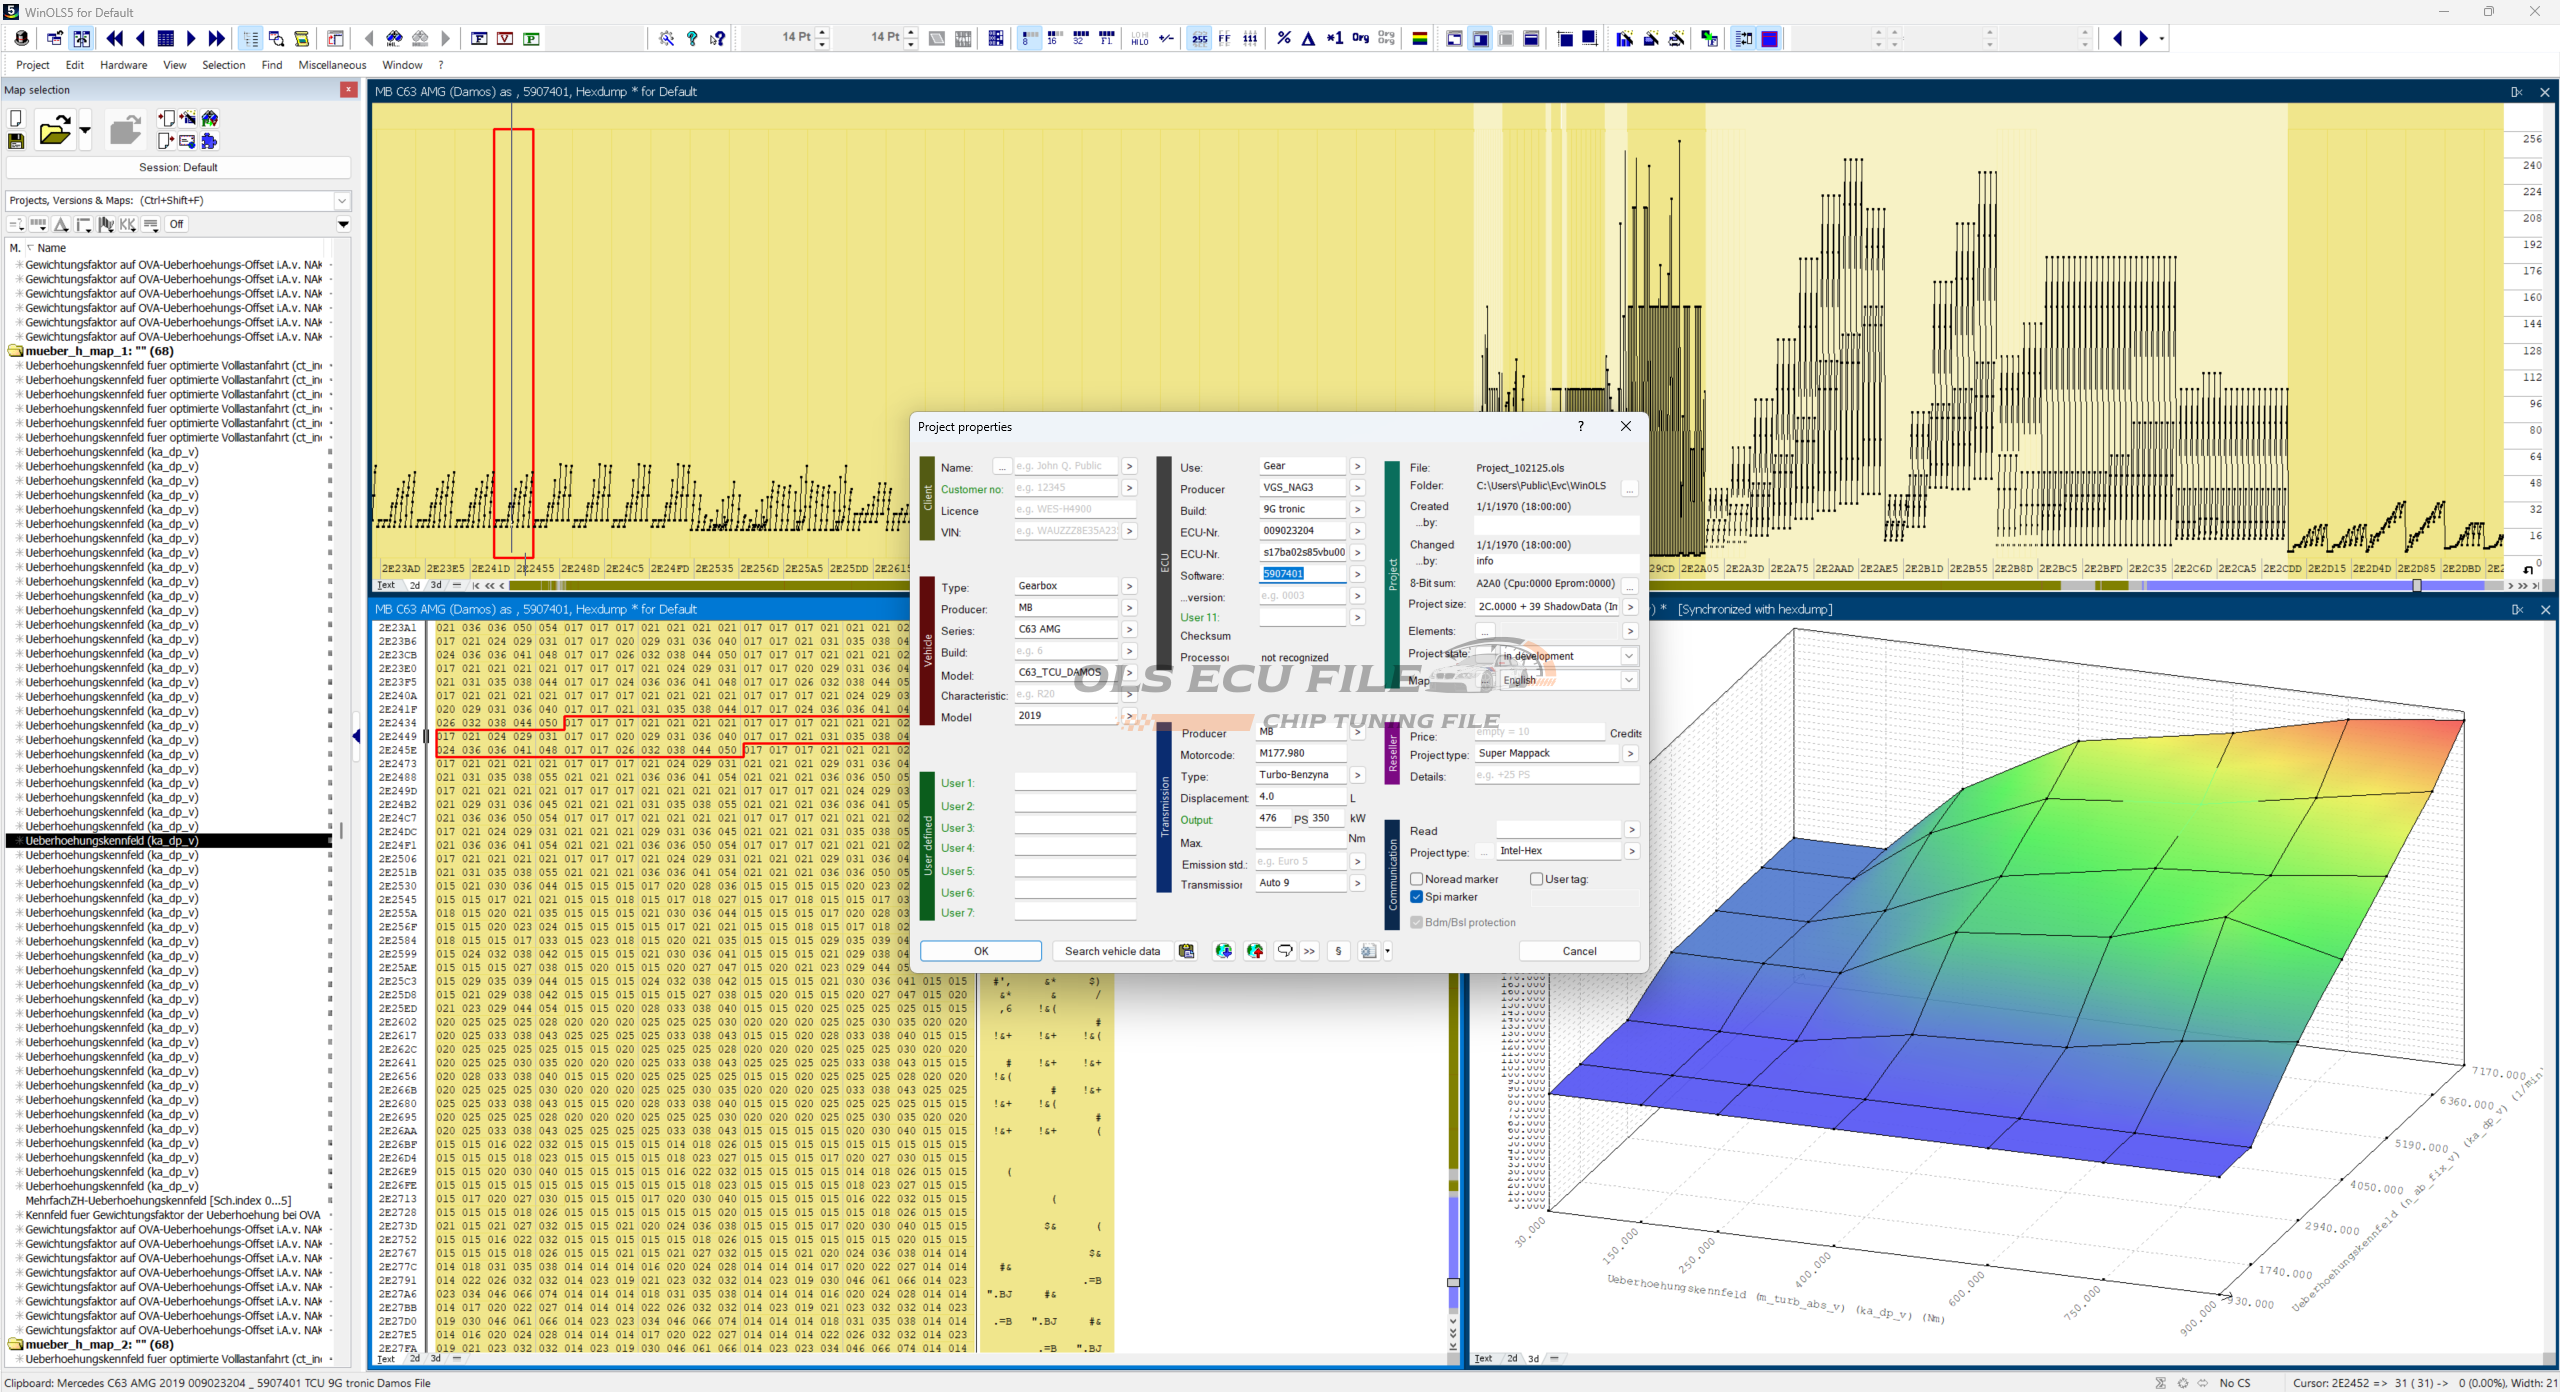Tick the User tag checkbox
Image resolution: width=2560 pixels, height=1392 pixels.
1536,879
